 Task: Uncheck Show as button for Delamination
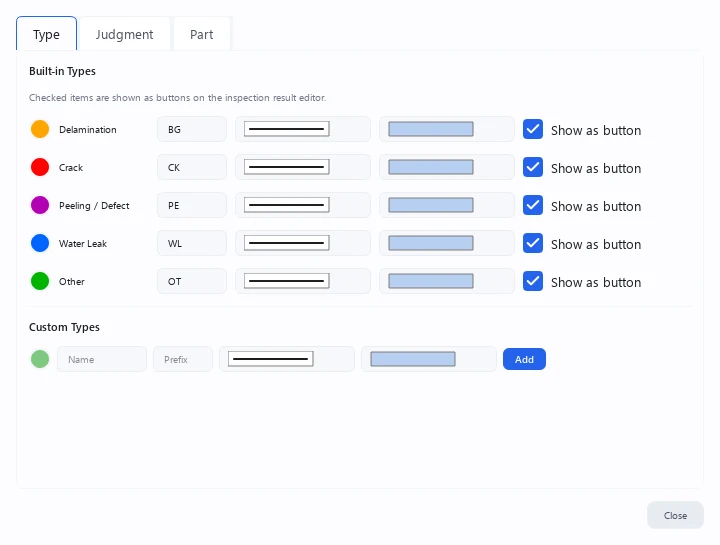point(533,129)
